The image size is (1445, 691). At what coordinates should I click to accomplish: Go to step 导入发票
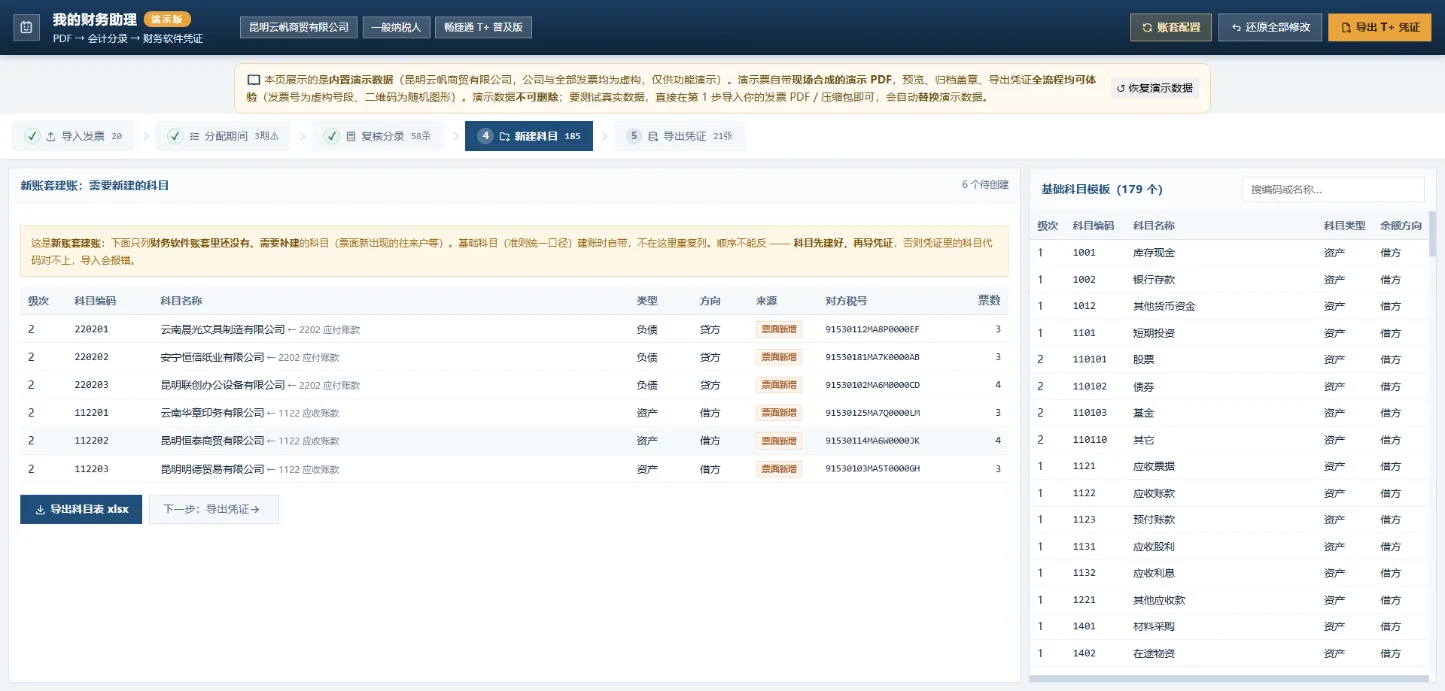74,136
